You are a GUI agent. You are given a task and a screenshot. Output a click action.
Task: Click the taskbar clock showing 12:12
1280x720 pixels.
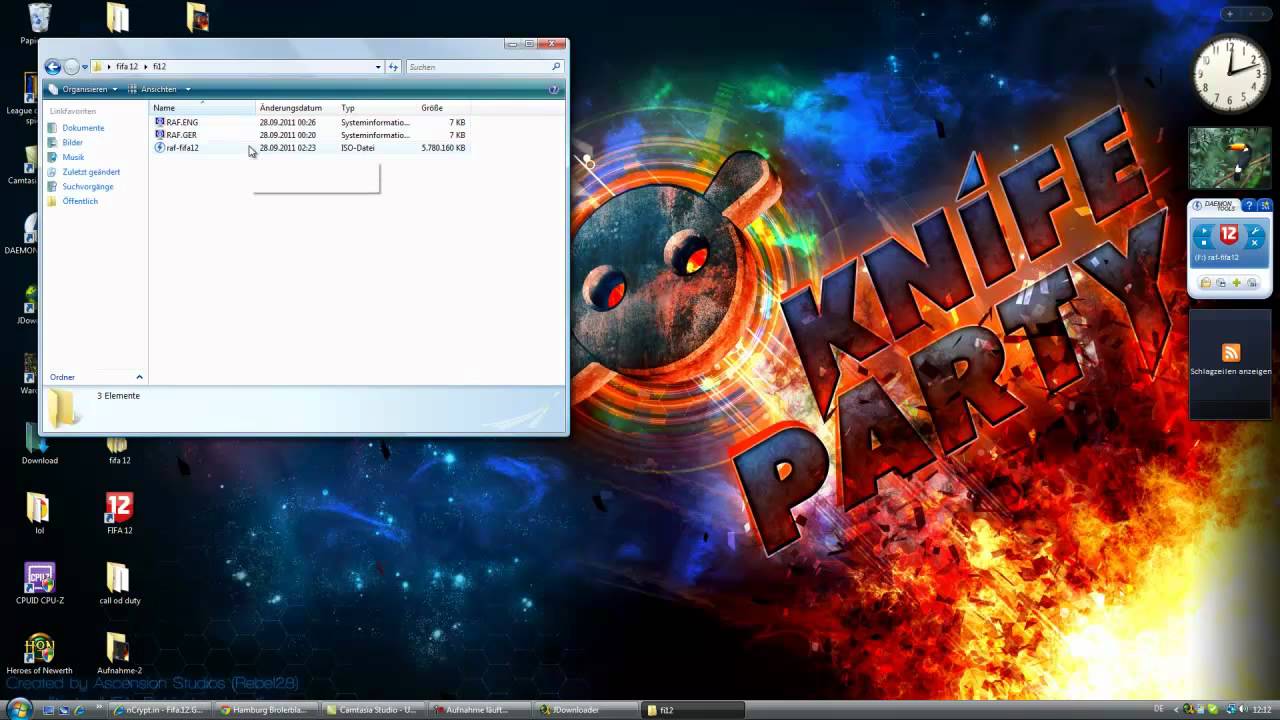point(1260,710)
